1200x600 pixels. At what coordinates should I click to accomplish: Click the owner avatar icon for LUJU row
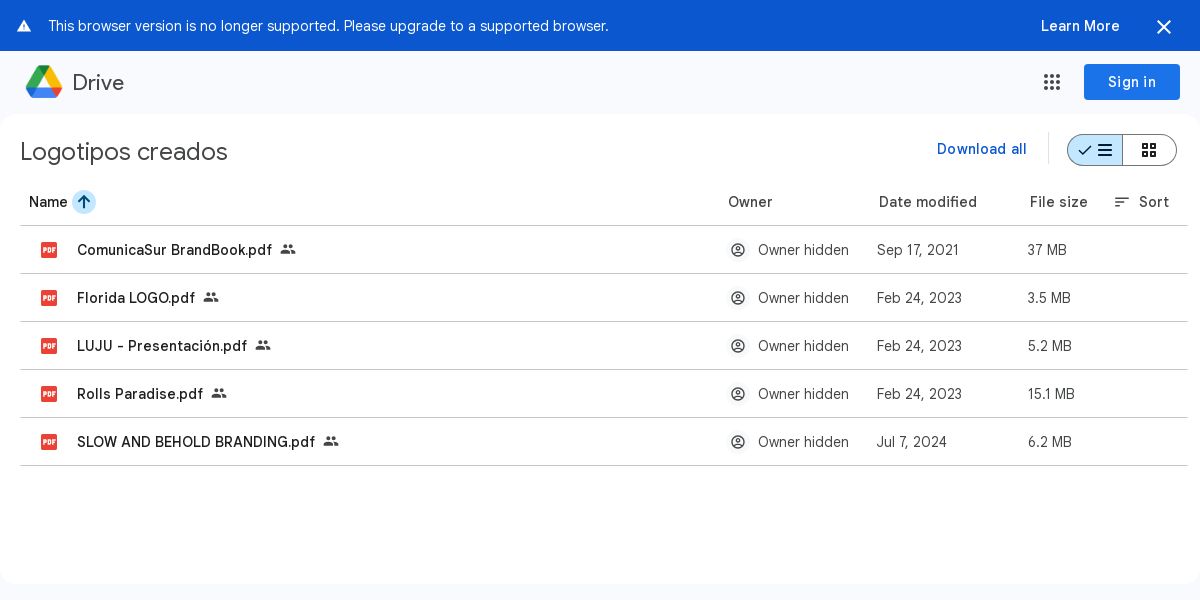pyautogui.click(x=738, y=346)
